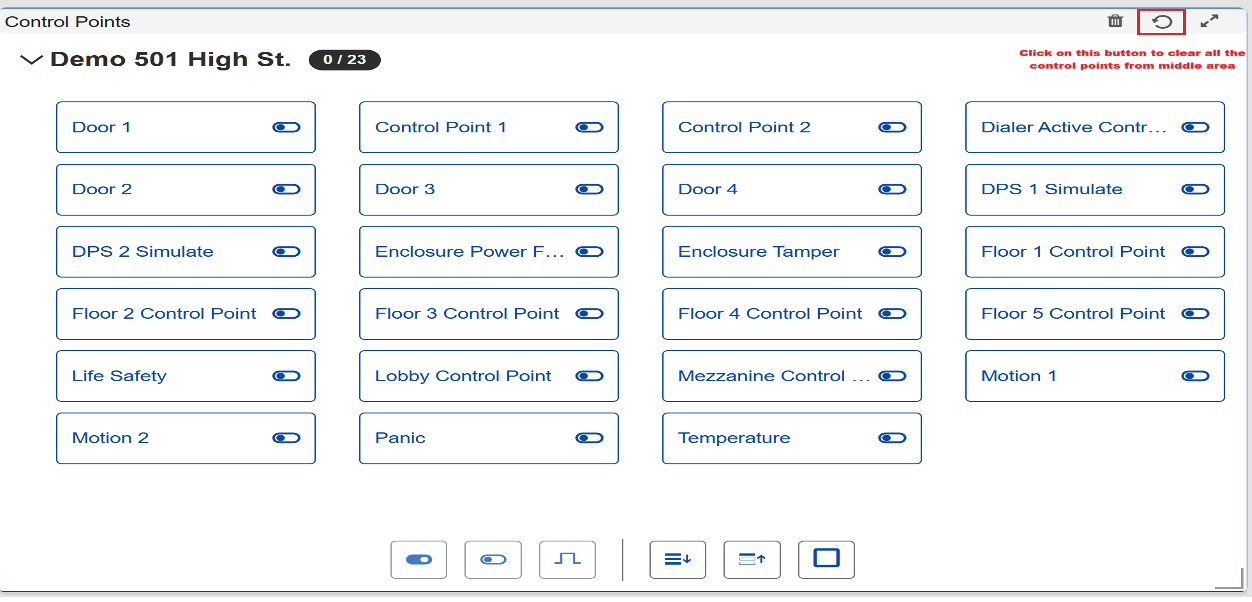Click the outlined toggle-off button in bottom toolbar
Image resolution: width=1252 pixels, height=602 pixels.
tap(493, 560)
